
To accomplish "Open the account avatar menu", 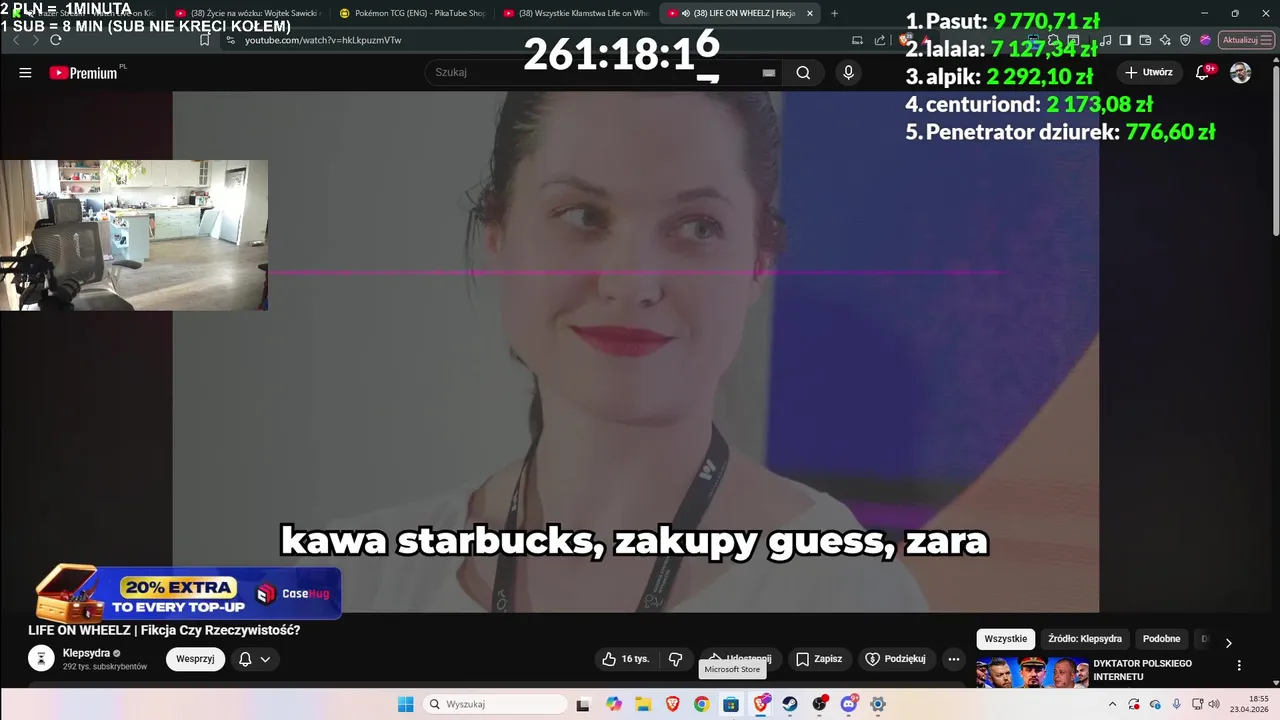I will (x=1240, y=73).
